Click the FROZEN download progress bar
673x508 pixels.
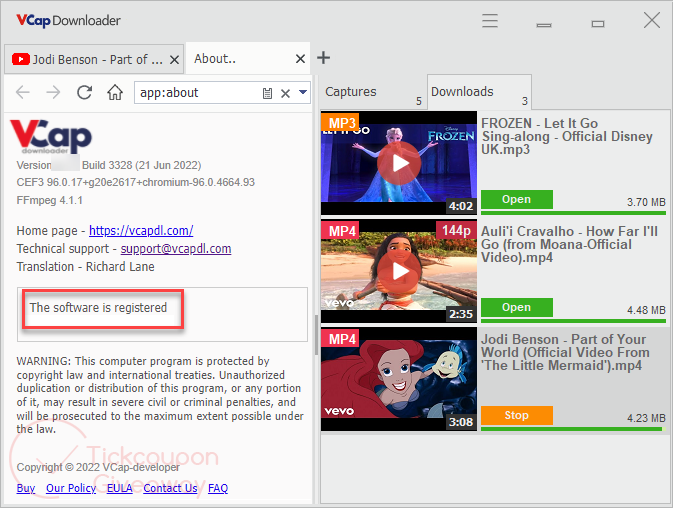(573, 213)
